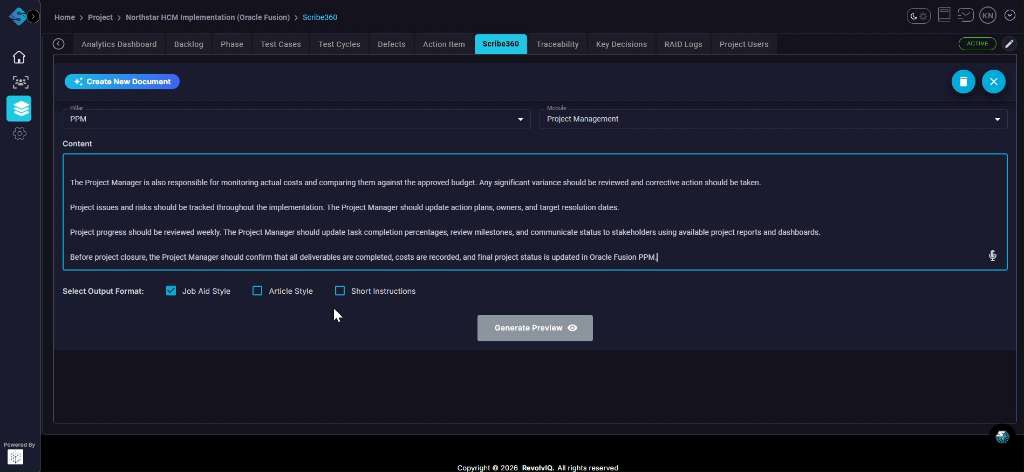Open the mail inbox icon
The width and height of the screenshot is (1024, 472).
point(966,15)
